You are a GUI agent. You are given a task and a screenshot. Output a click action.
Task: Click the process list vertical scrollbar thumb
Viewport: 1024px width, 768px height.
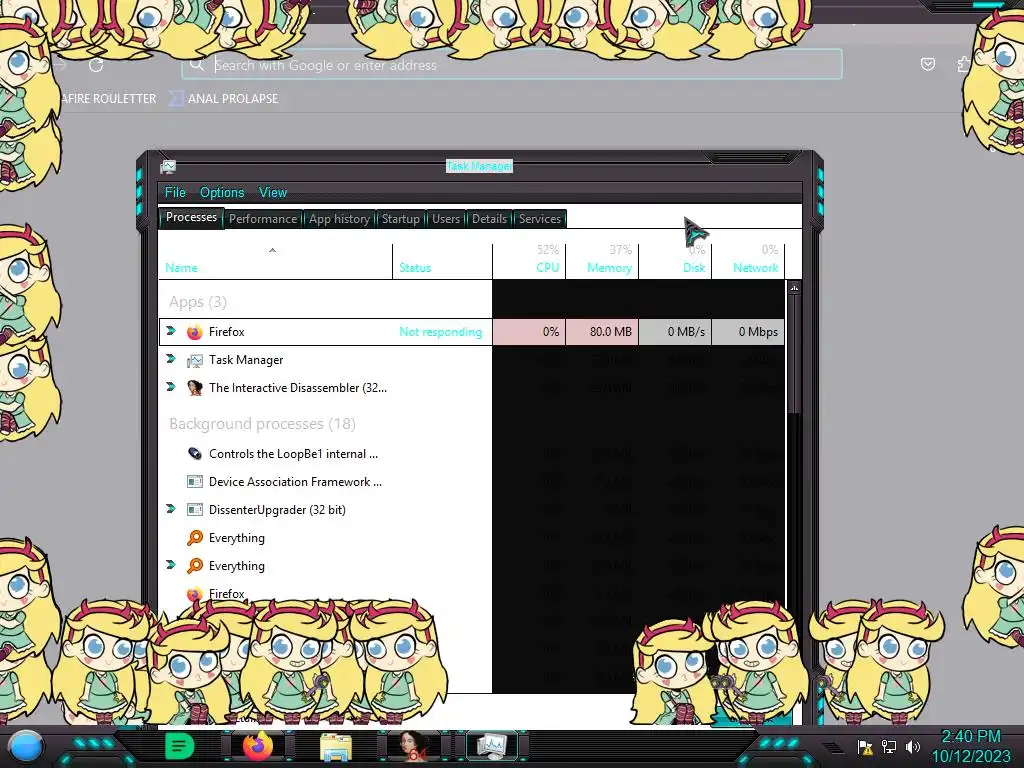click(794, 353)
